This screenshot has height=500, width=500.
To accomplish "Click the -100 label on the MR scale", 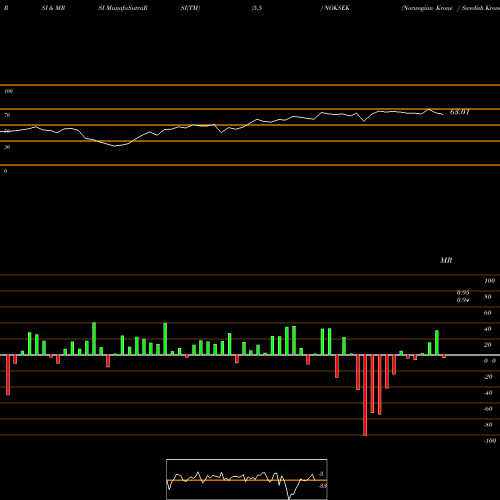I will (x=490, y=441).
